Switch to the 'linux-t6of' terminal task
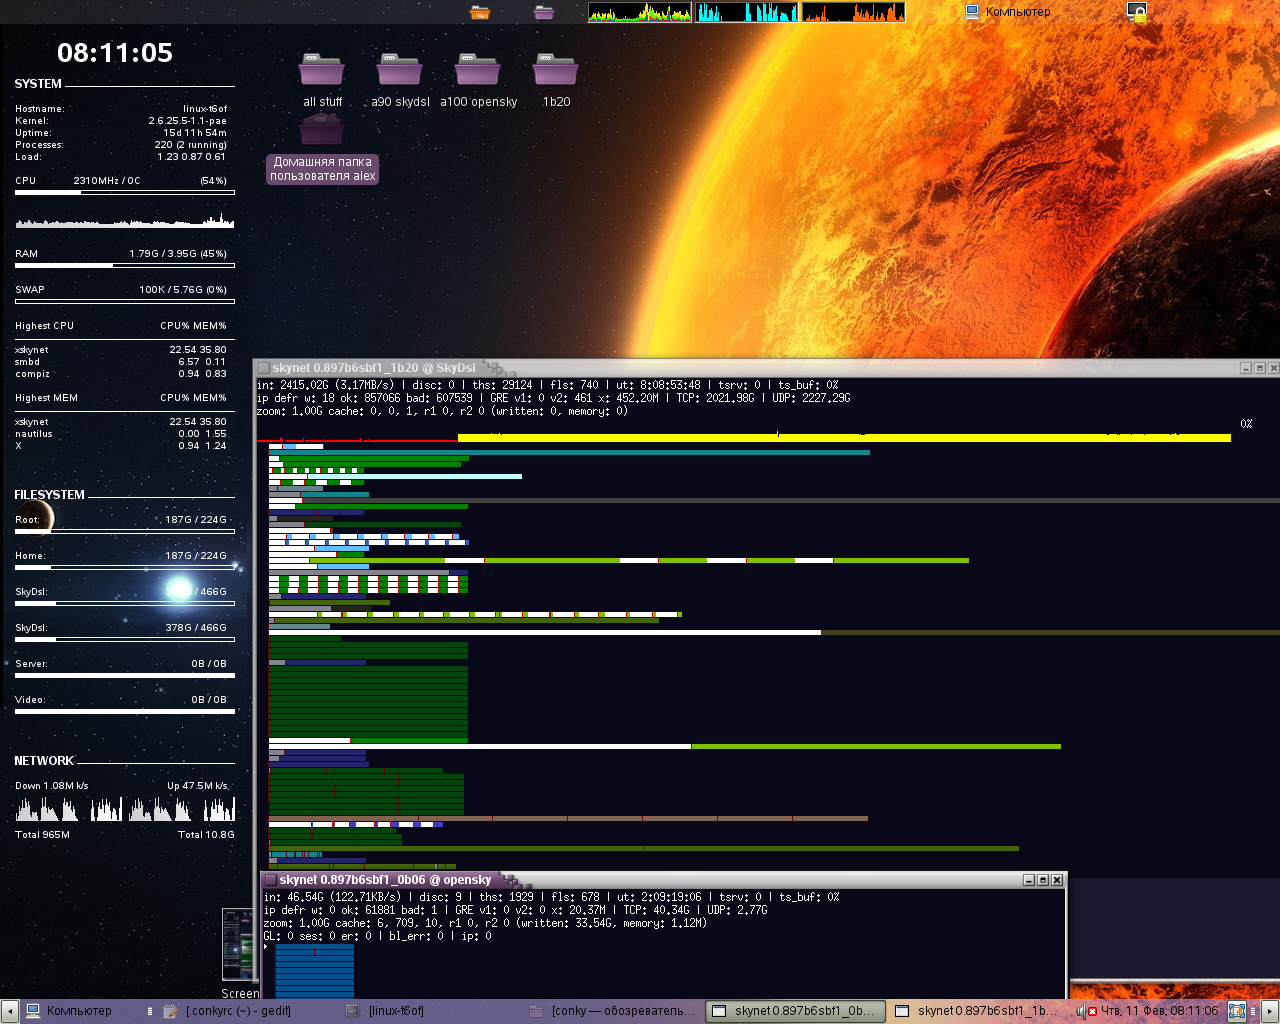The height and width of the screenshot is (1024, 1280). (x=386, y=1011)
